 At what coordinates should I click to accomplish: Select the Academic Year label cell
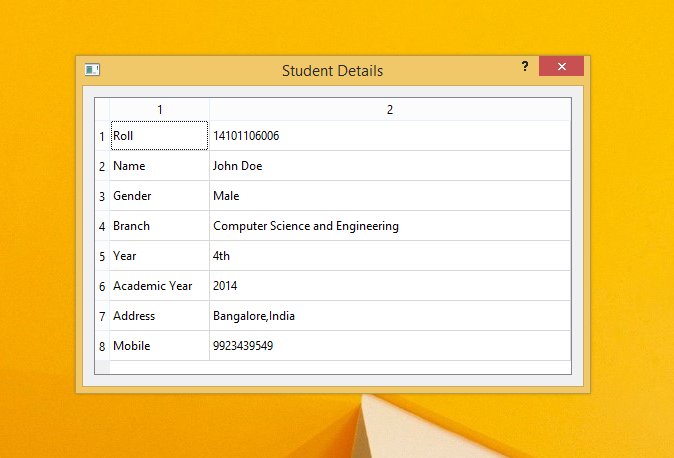(159, 286)
